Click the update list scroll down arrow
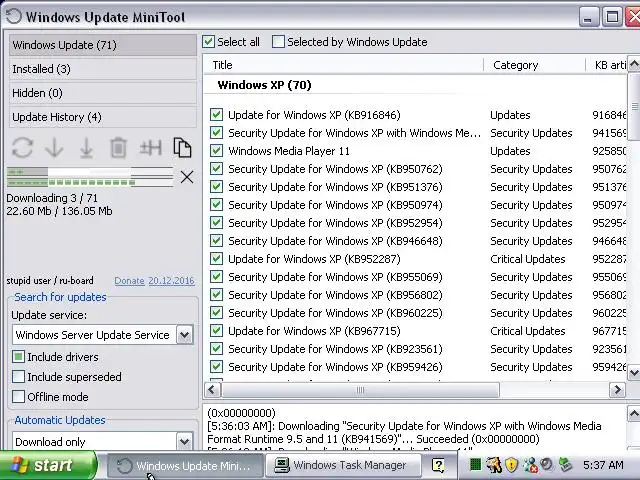The width and height of the screenshot is (640, 480). [x=634, y=372]
